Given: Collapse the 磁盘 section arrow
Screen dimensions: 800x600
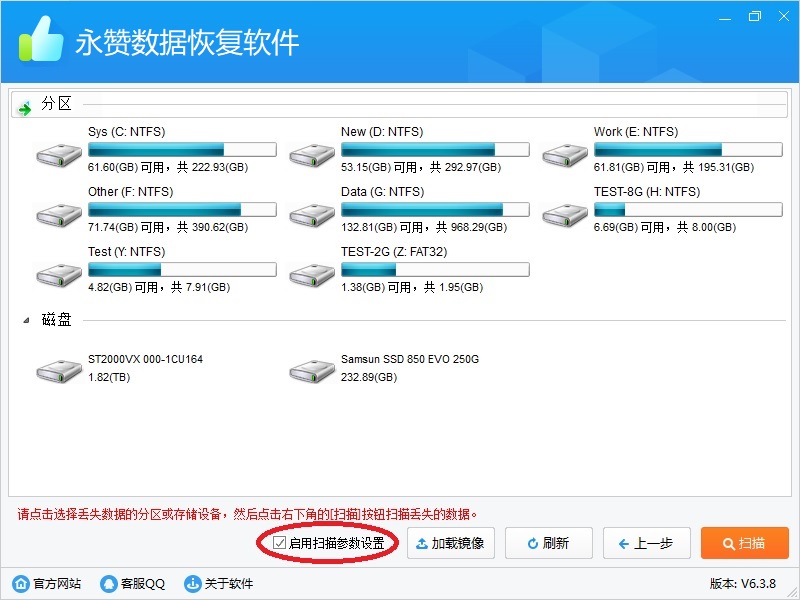Looking at the screenshot, I should click(25, 320).
